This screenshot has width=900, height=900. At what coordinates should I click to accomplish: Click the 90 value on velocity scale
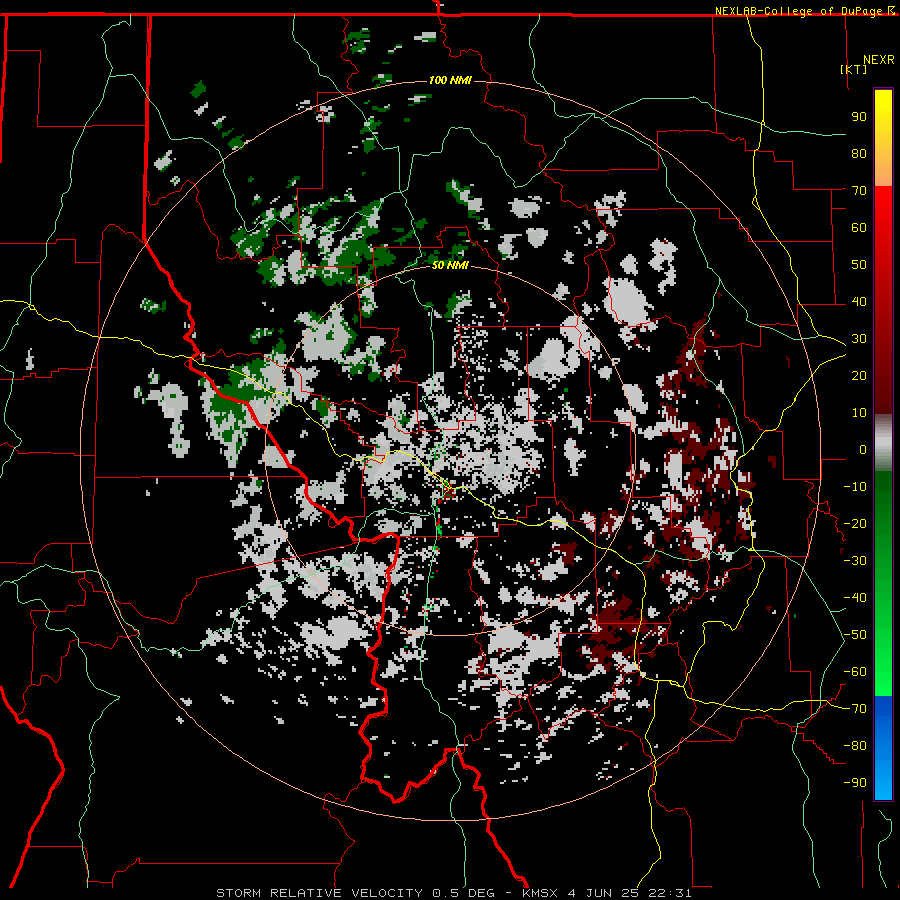pos(859,117)
